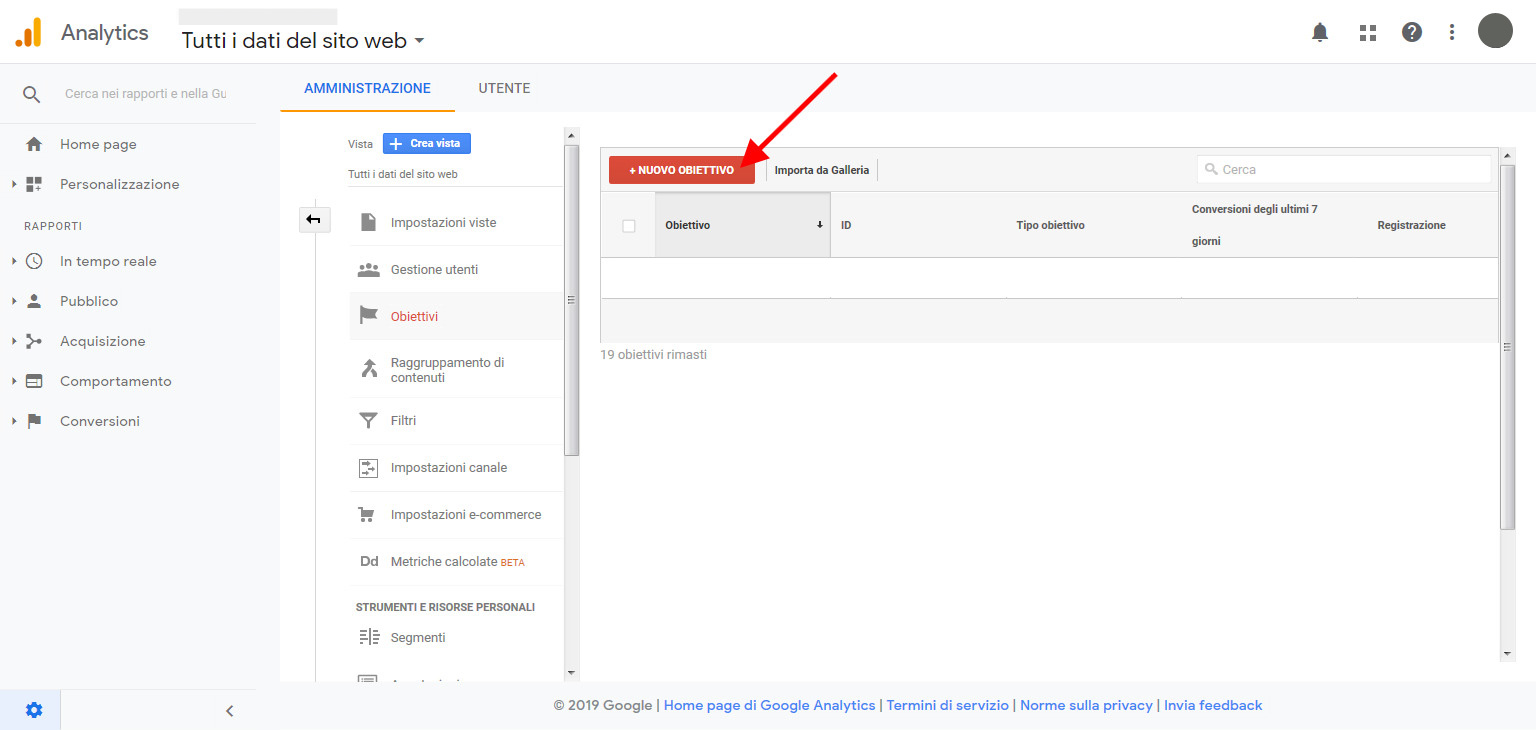Focus the Cerca field above the goals table
Image resolution: width=1536 pixels, height=730 pixels.
pyautogui.click(x=1344, y=170)
